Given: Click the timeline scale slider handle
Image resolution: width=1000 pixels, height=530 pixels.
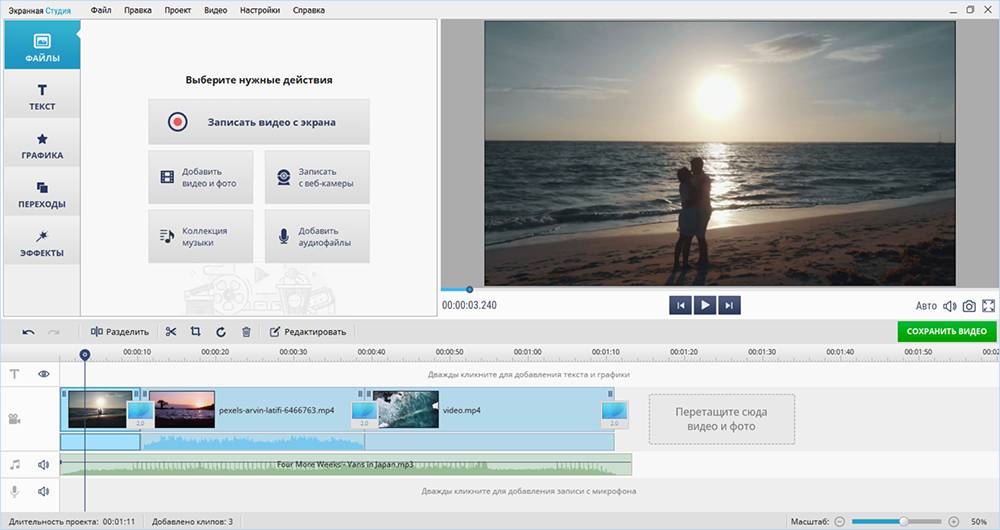Looking at the screenshot, I should (x=904, y=522).
